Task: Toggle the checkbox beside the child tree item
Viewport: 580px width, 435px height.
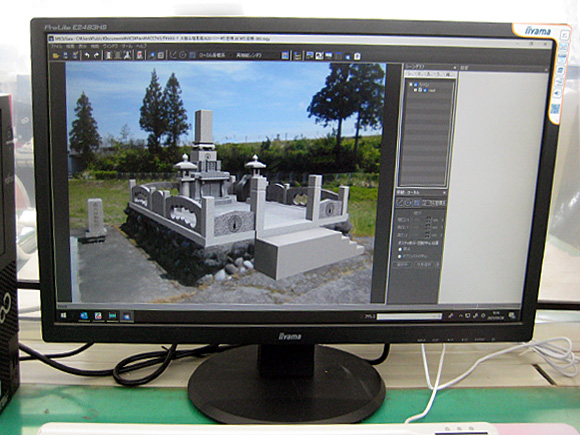Action: click(425, 90)
